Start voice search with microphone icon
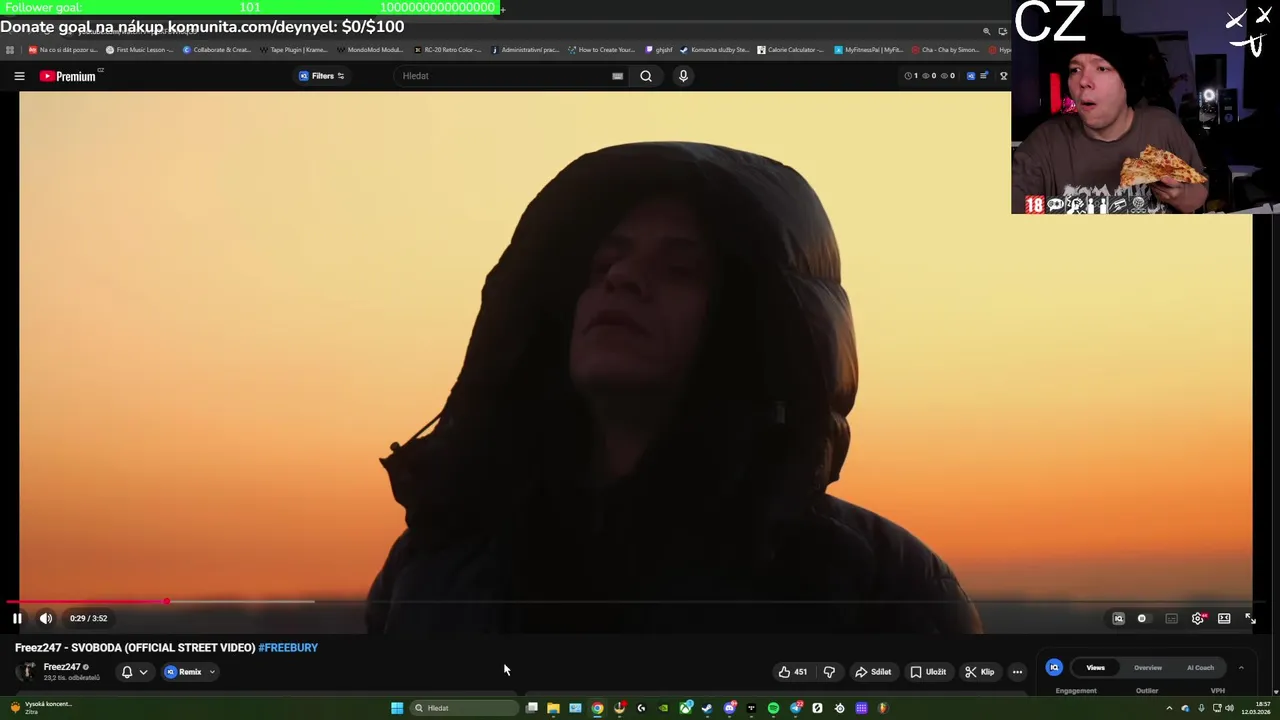The height and width of the screenshot is (720, 1280). [x=683, y=76]
